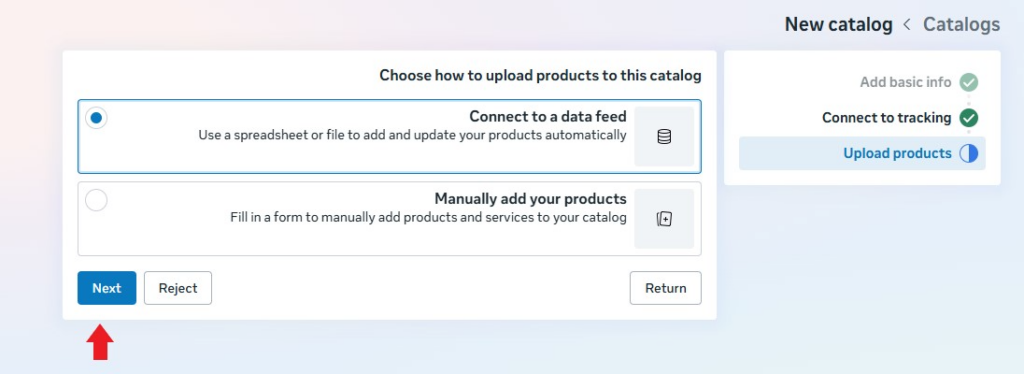Select the Manually add your products radio button
The image size is (1024, 374).
tap(97, 200)
